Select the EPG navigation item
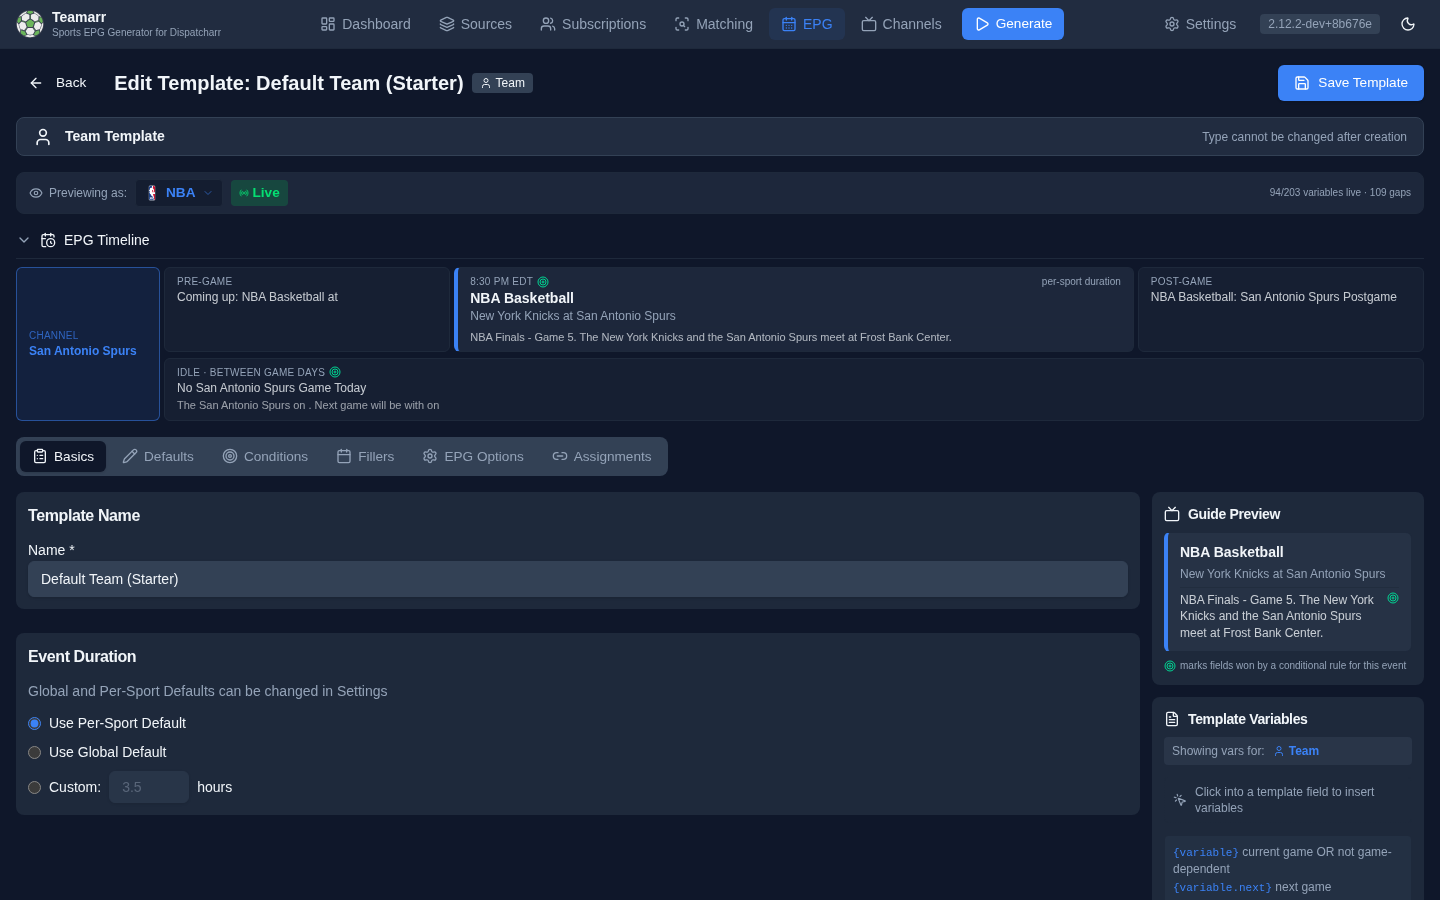 [x=807, y=24]
